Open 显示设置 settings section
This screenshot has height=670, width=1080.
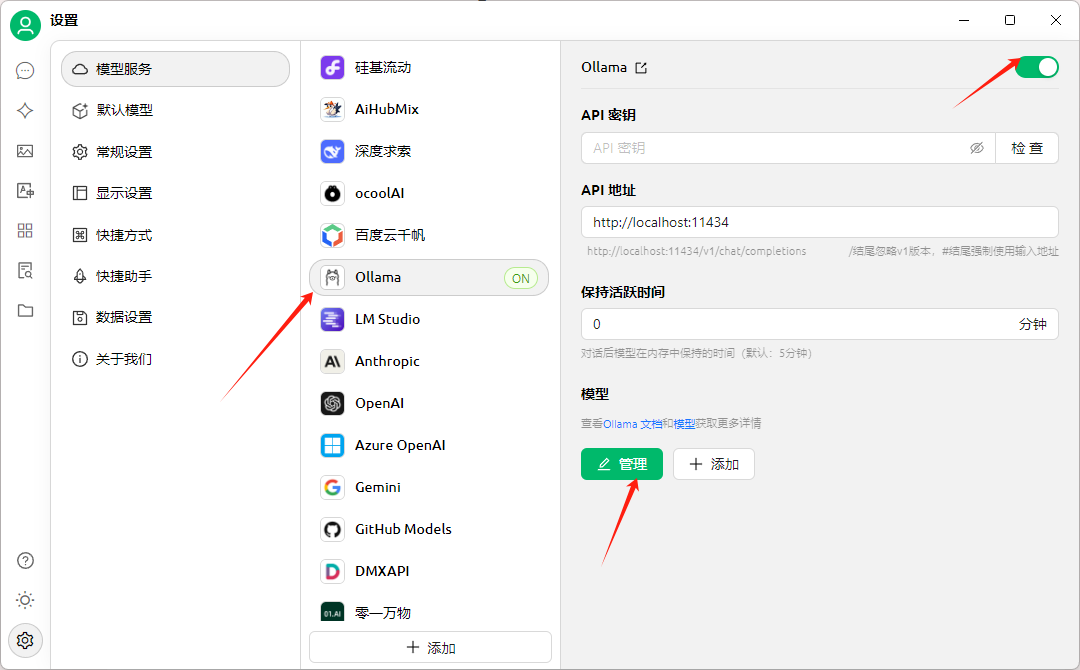pos(176,193)
